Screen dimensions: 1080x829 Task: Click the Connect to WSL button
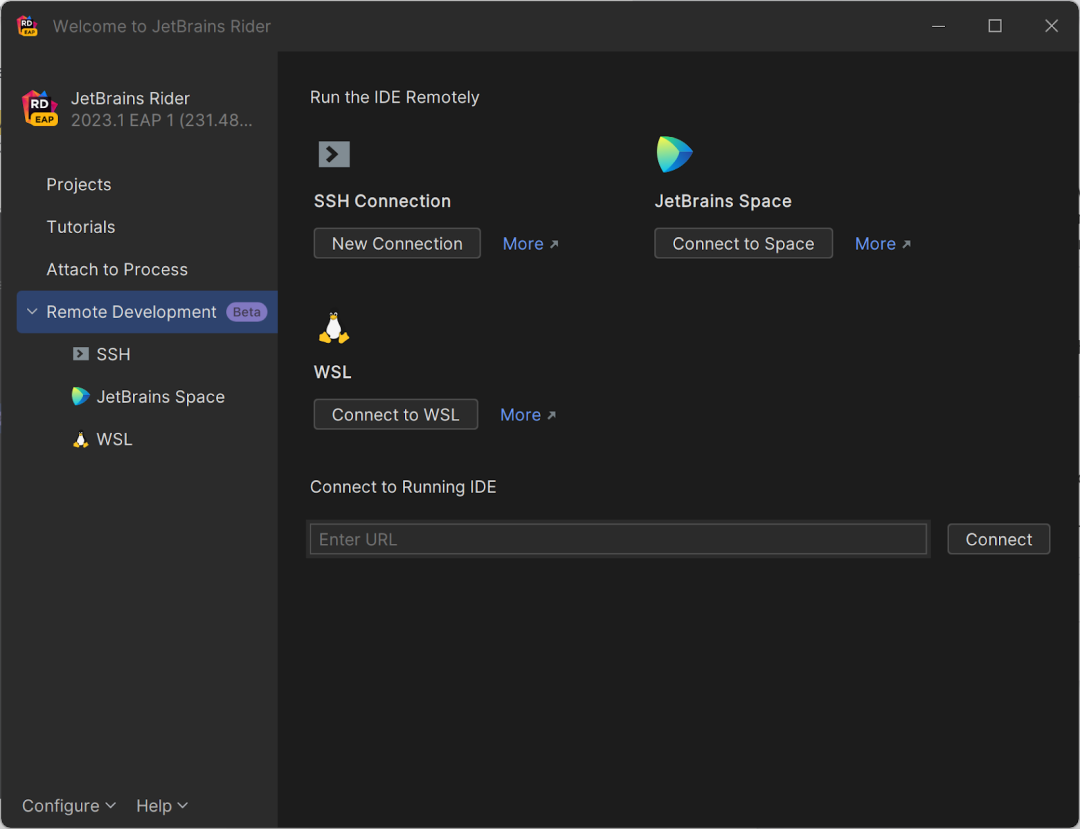396,414
